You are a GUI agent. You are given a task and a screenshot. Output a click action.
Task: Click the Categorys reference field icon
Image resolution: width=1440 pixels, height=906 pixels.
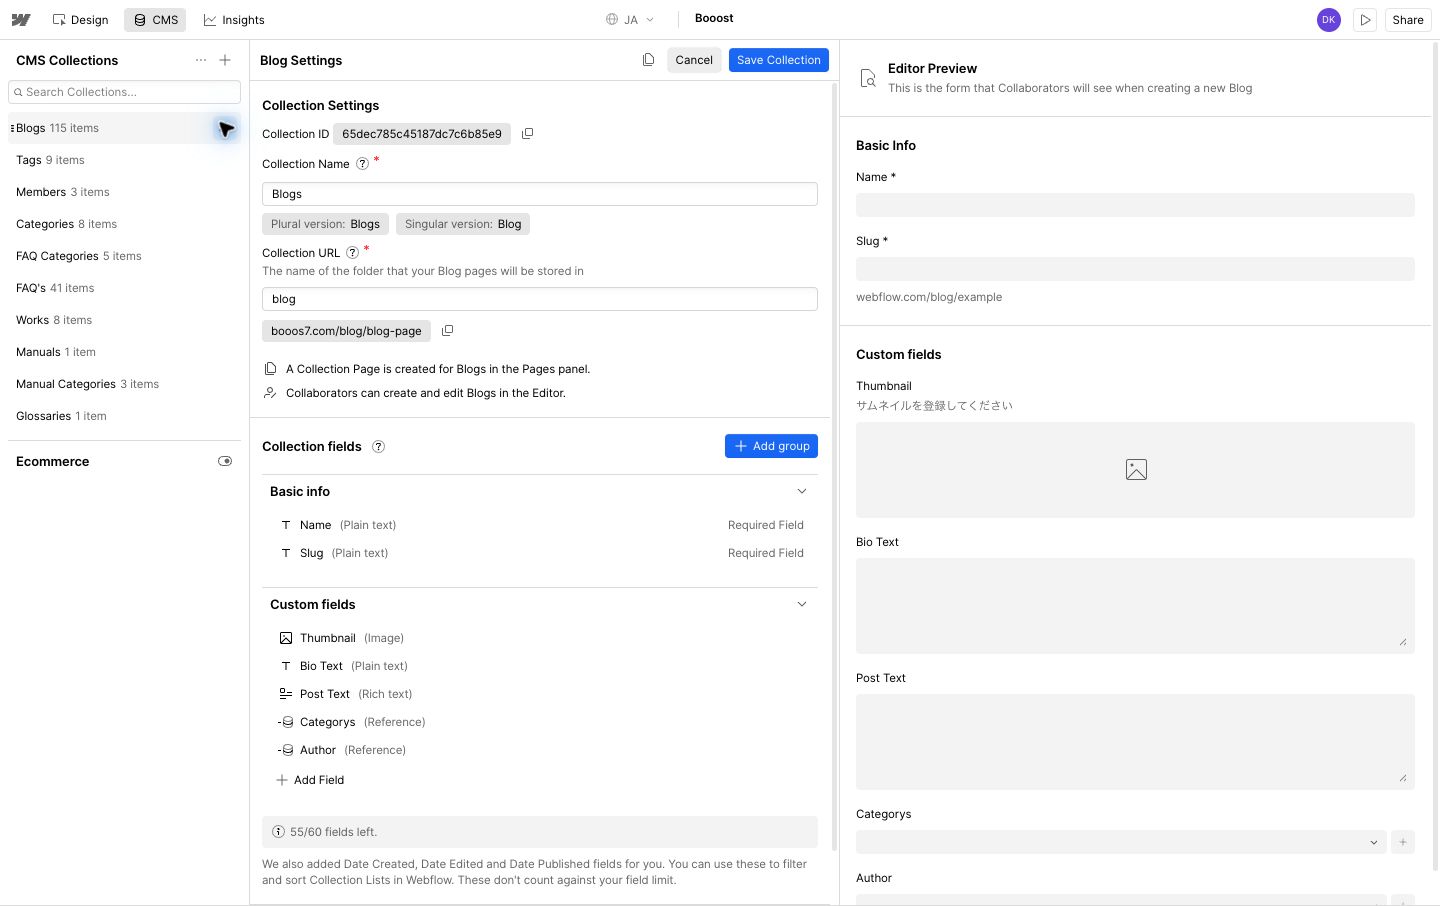point(286,722)
